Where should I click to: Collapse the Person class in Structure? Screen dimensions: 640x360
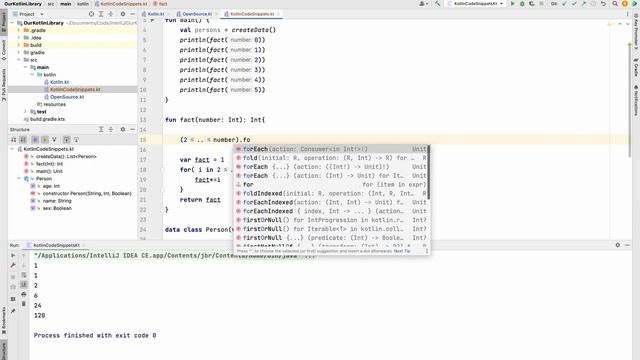tap(18, 178)
